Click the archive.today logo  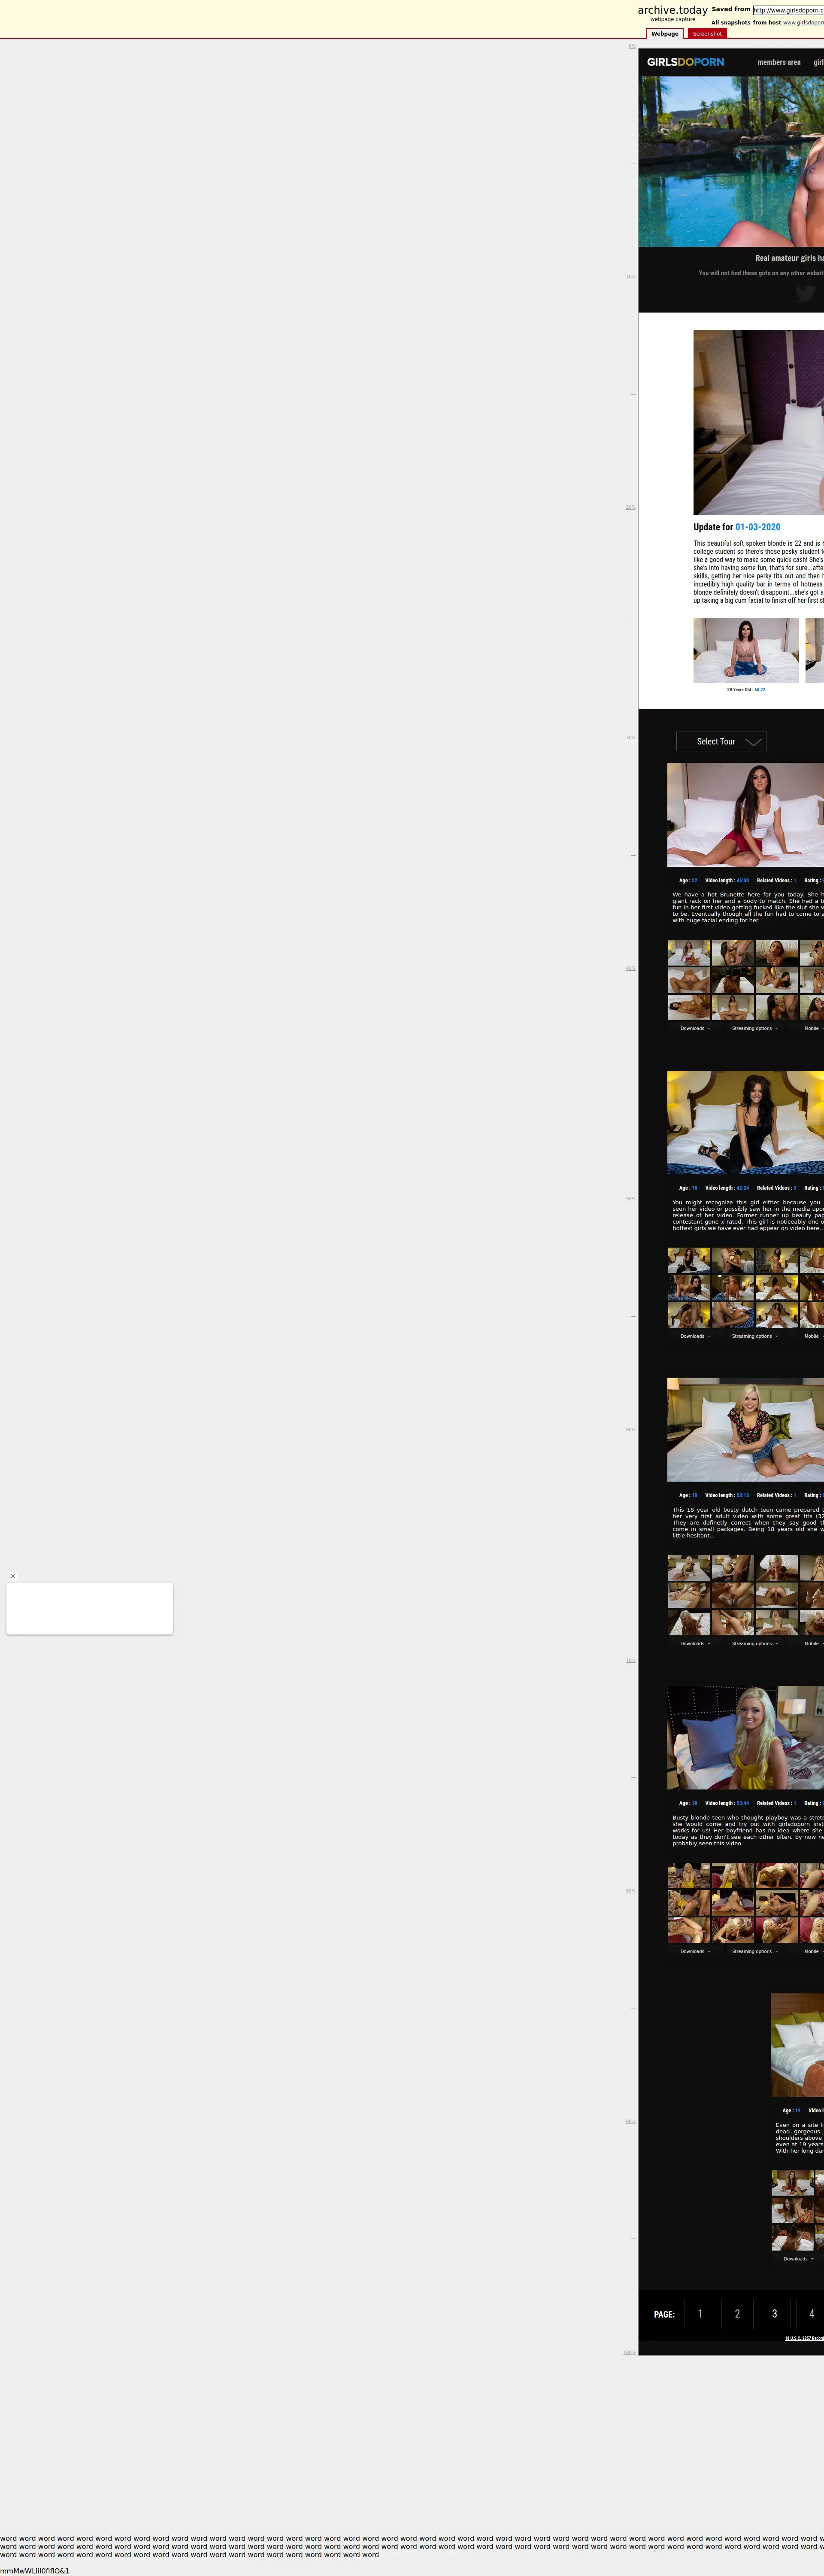(672, 10)
